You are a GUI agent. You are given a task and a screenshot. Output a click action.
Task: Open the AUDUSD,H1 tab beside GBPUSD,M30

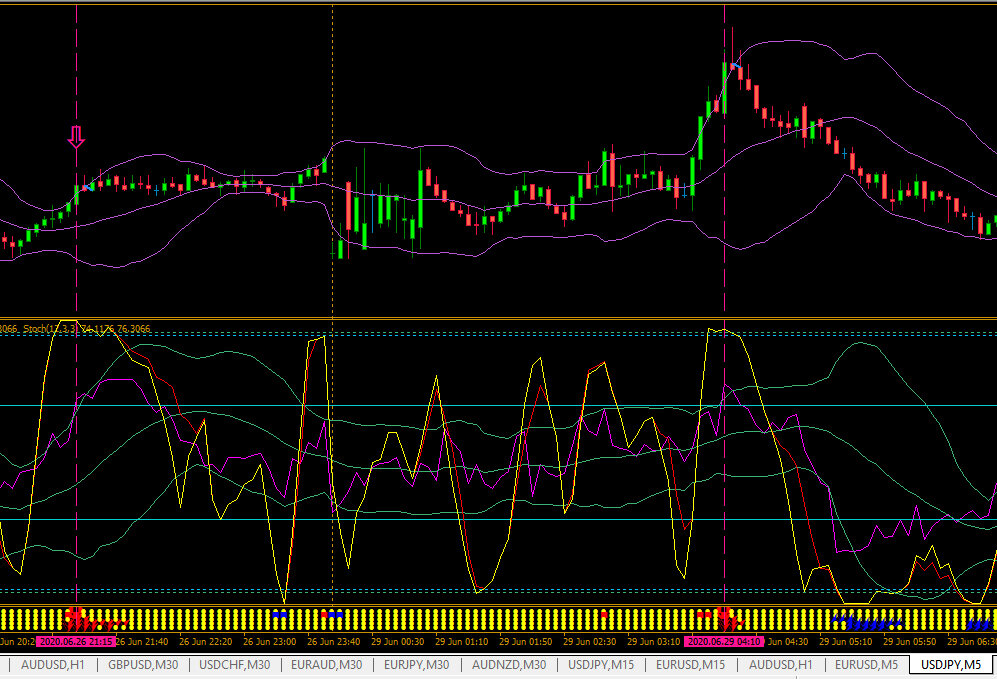(x=52, y=665)
